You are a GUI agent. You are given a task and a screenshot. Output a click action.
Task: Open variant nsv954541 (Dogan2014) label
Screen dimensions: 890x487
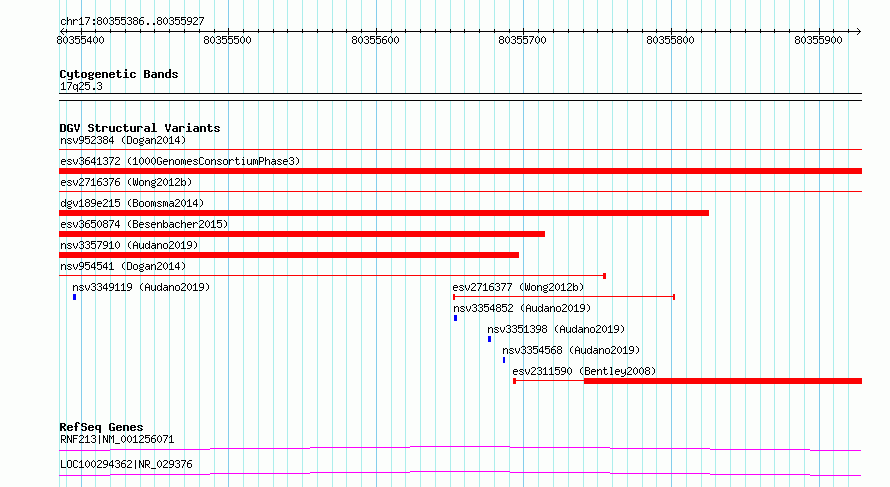[123, 266]
